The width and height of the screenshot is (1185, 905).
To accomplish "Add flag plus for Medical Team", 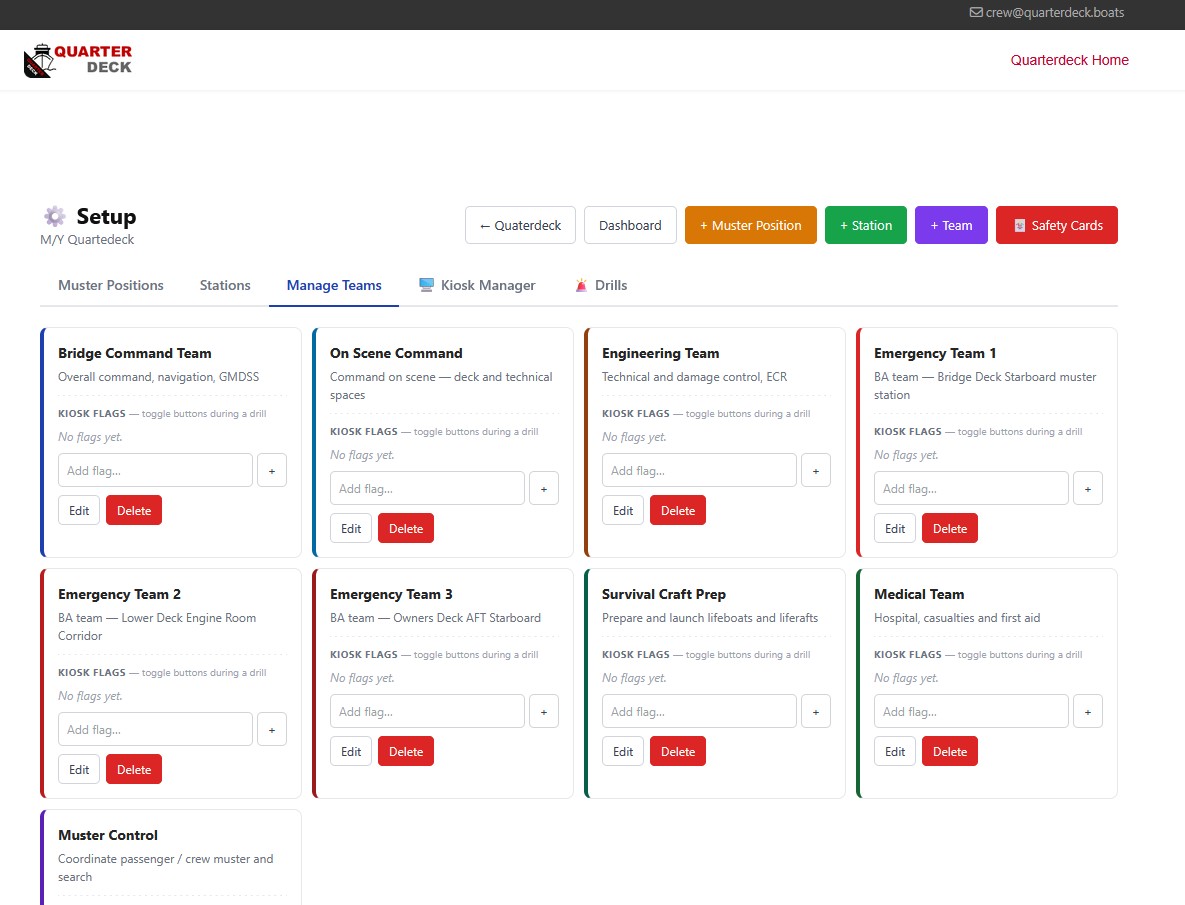I will 1088,712.
